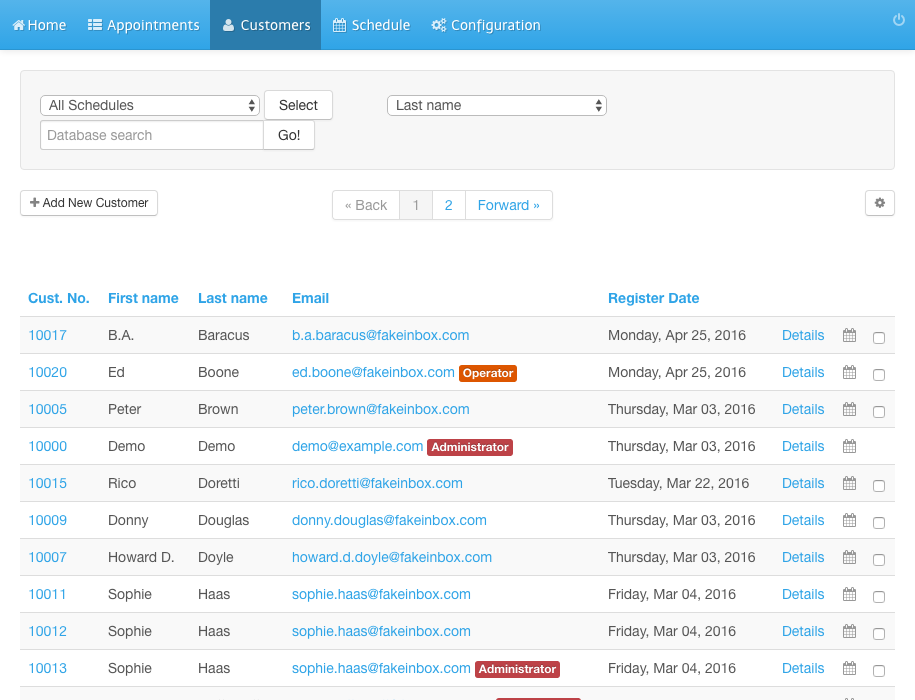Open calendar icon for customer 10013 row
This screenshot has height=700, width=915.
(x=850, y=668)
